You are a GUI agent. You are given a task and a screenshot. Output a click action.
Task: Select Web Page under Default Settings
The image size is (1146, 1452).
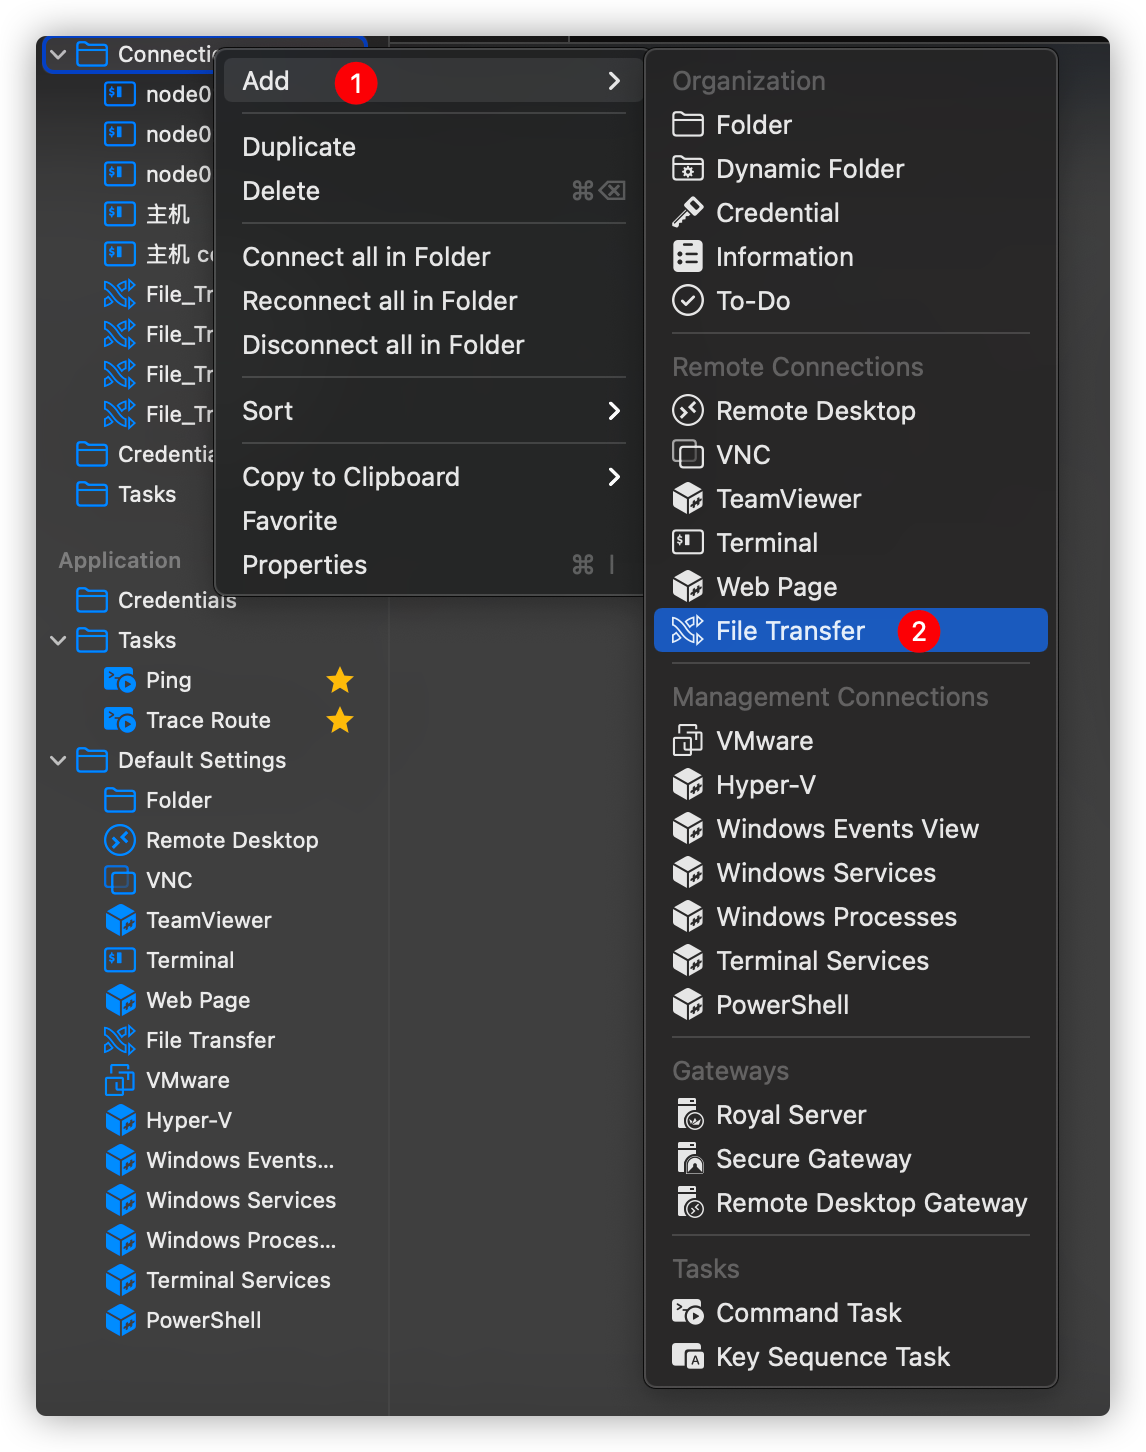click(x=198, y=1000)
